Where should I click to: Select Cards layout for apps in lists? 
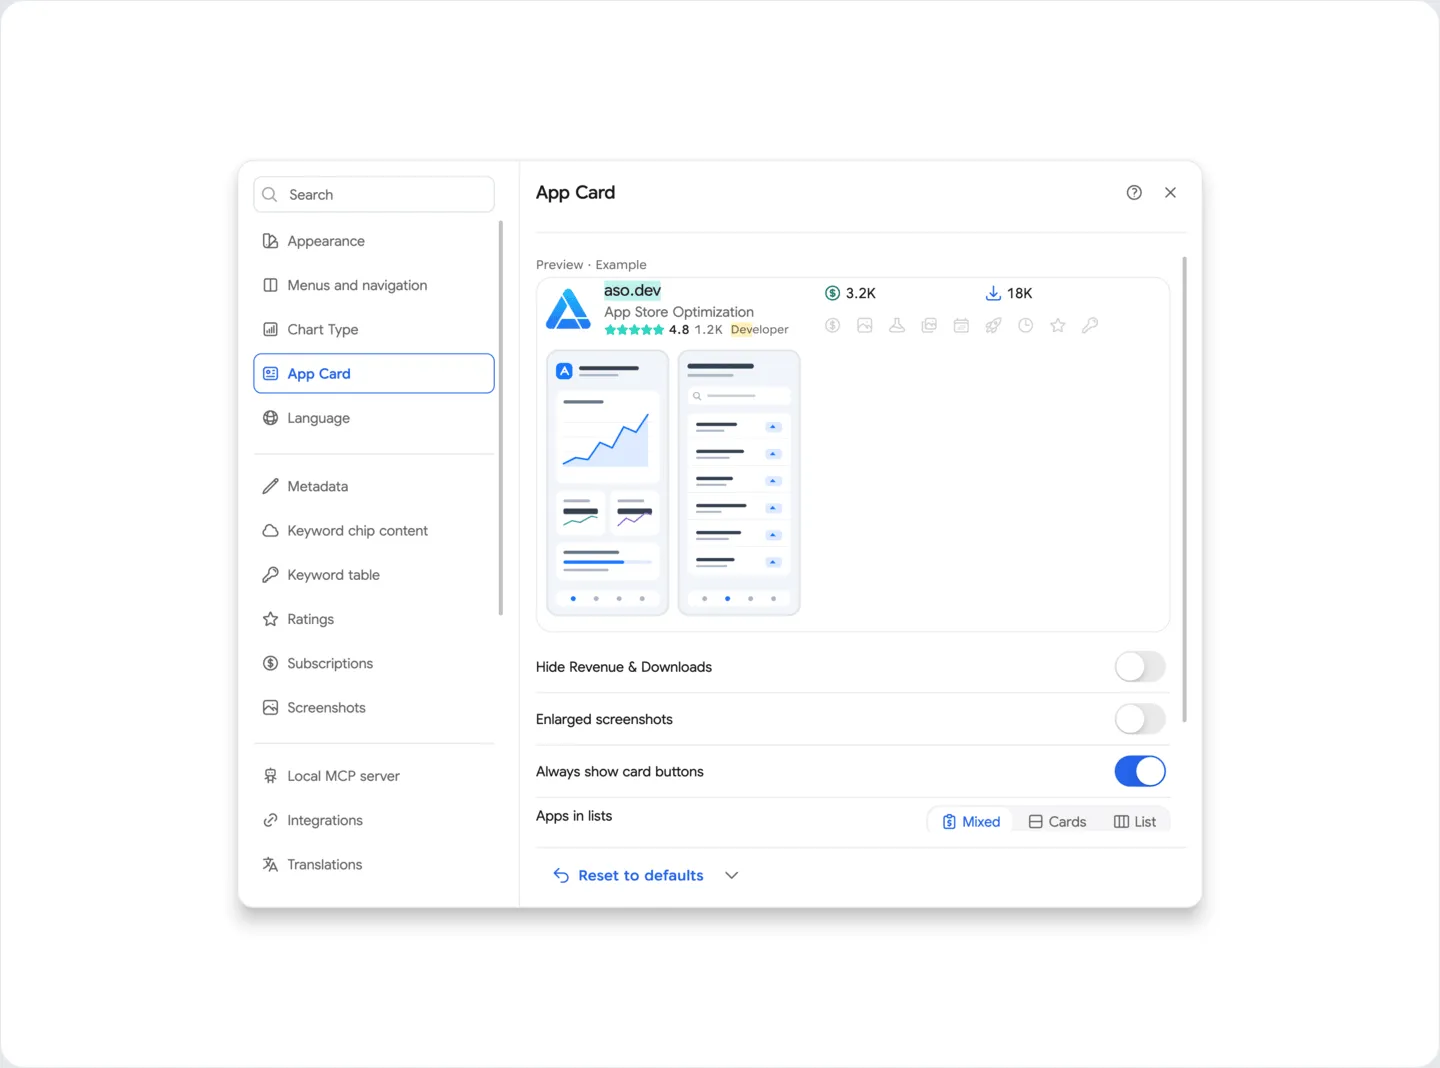coord(1057,821)
